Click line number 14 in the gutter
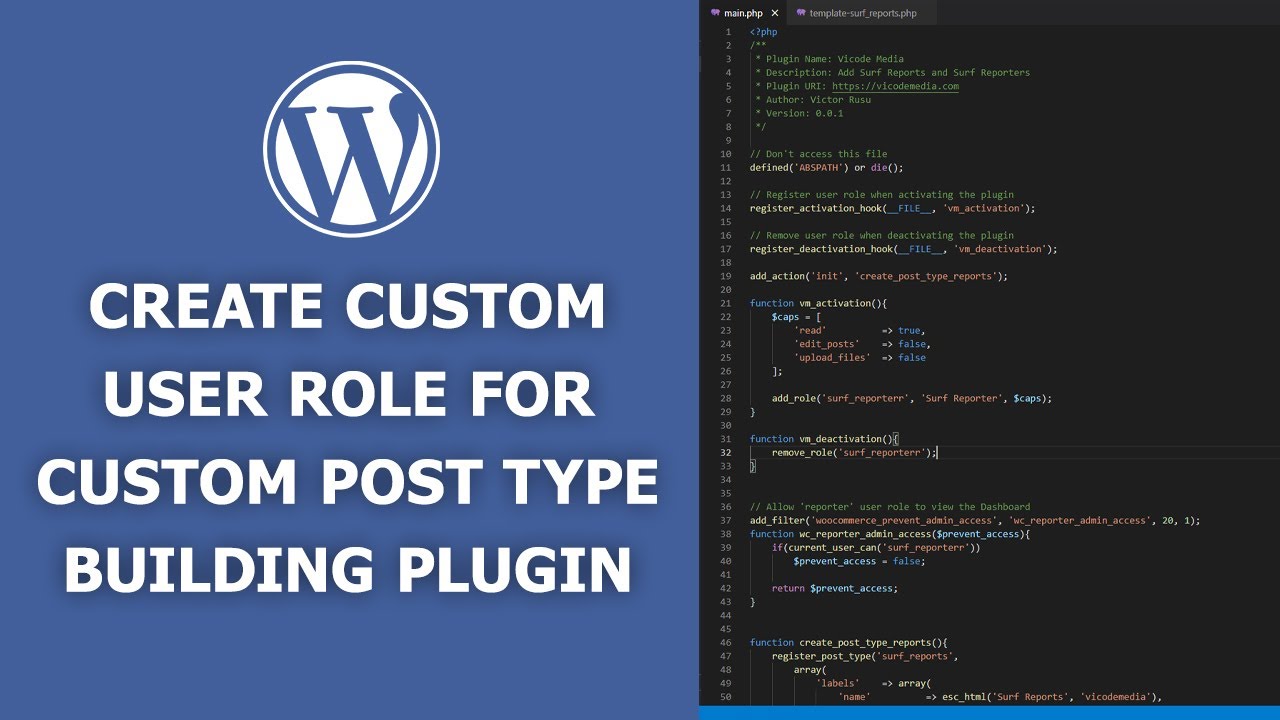This screenshot has height=720, width=1280. click(726, 208)
